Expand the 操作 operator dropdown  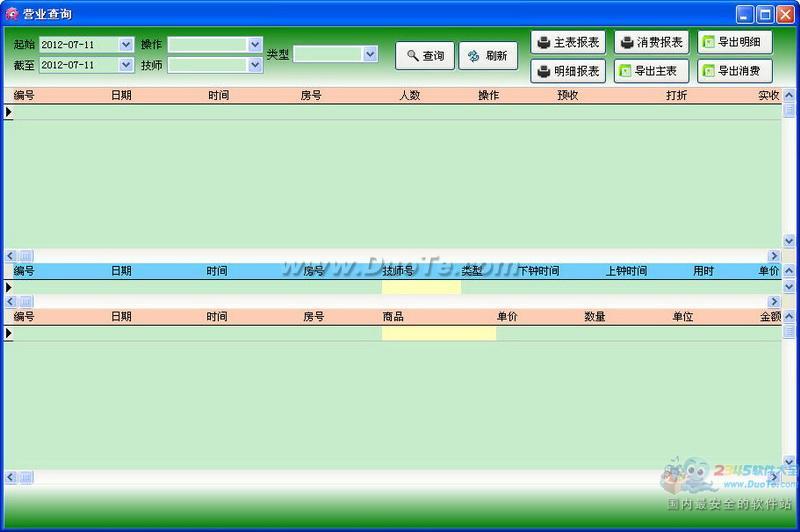pyautogui.click(x=254, y=45)
